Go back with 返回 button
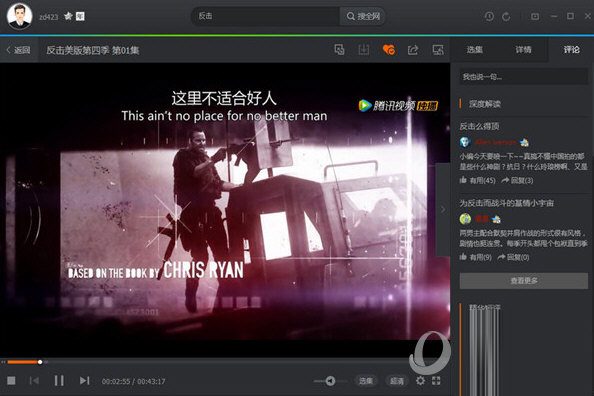The width and height of the screenshot is (594, 396). [18, 50]
